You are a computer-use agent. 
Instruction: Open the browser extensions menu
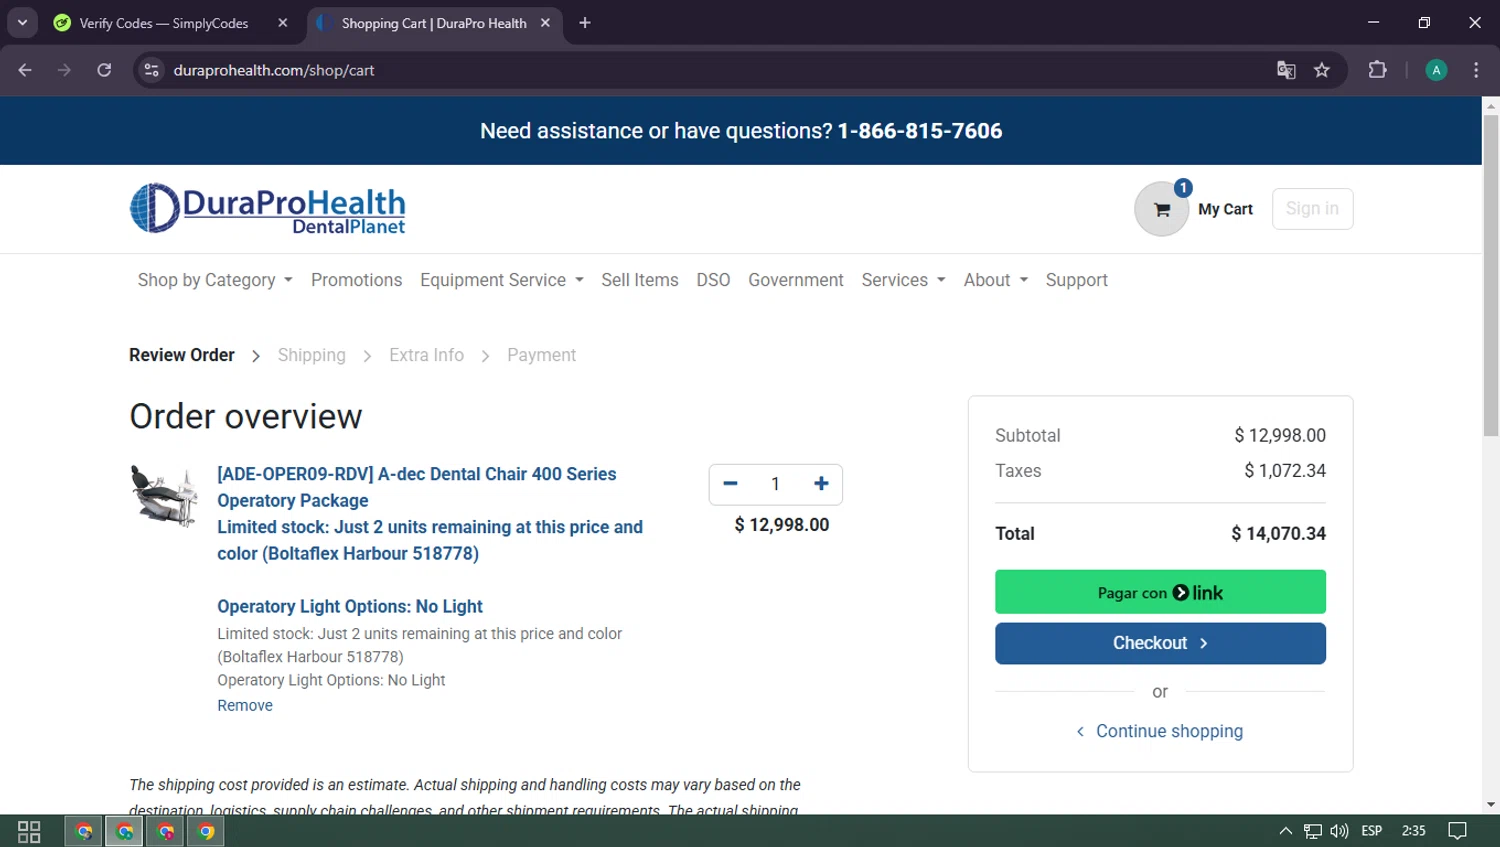[1377, 70]
